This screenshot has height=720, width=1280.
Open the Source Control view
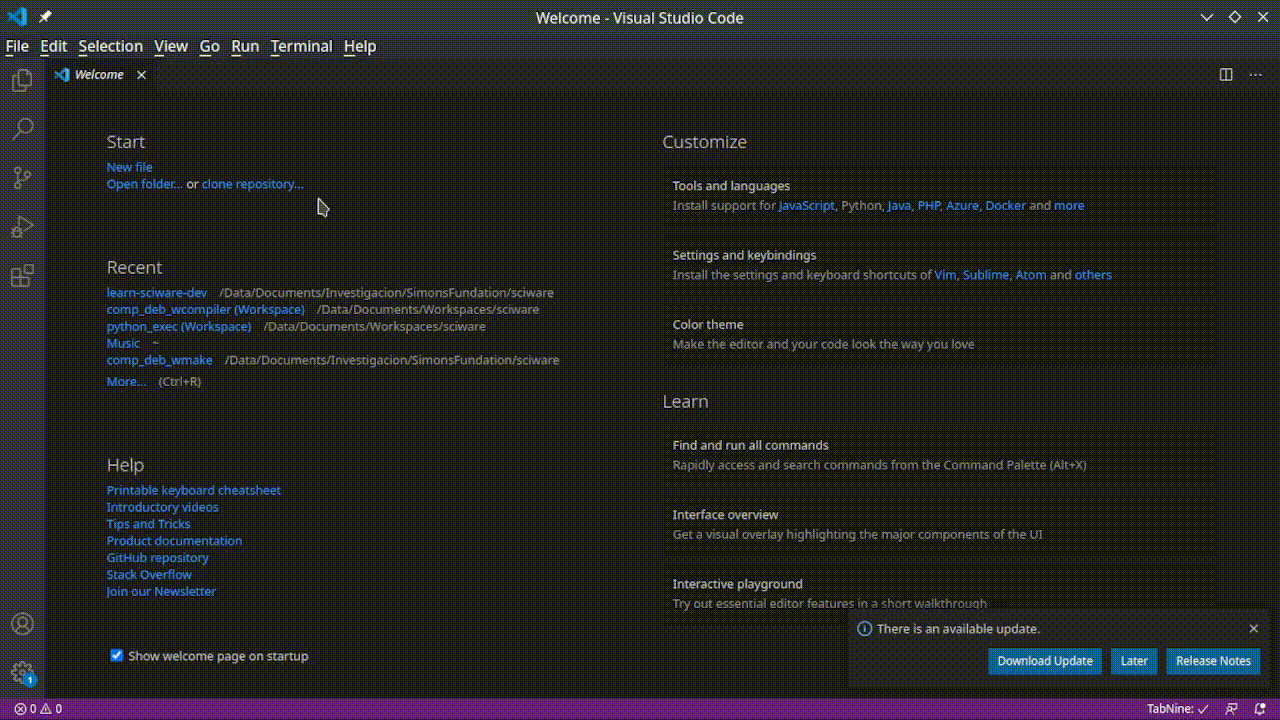click(22, 178)
